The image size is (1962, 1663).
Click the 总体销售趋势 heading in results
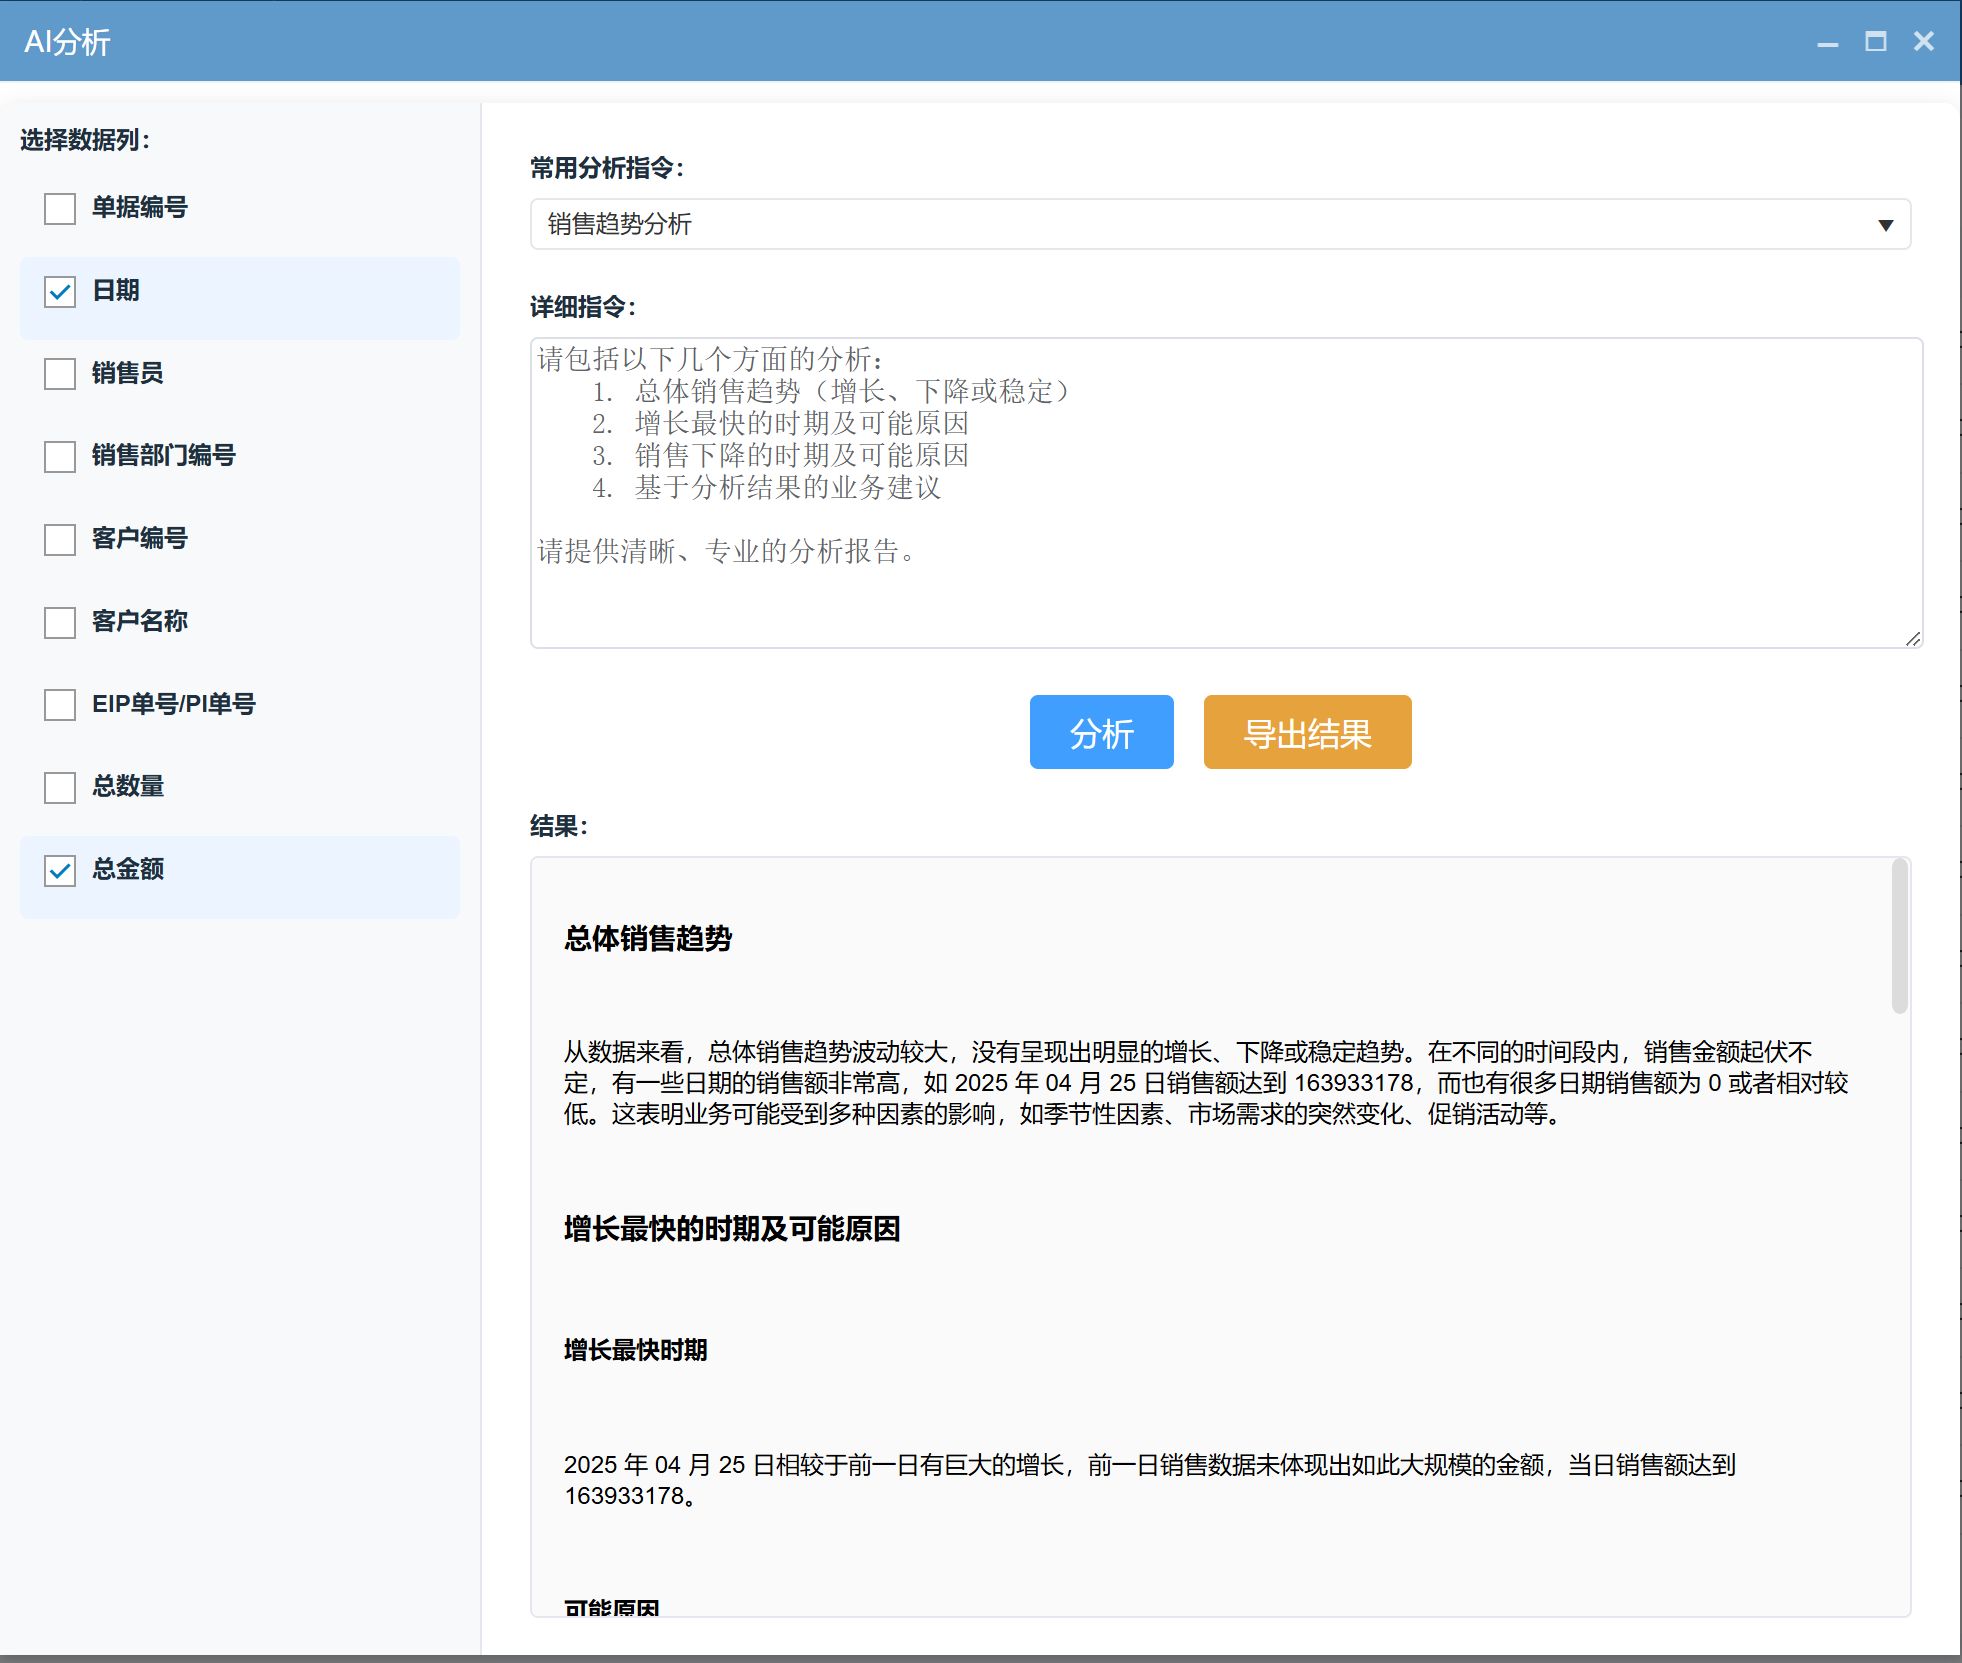[x=648, y=938]
